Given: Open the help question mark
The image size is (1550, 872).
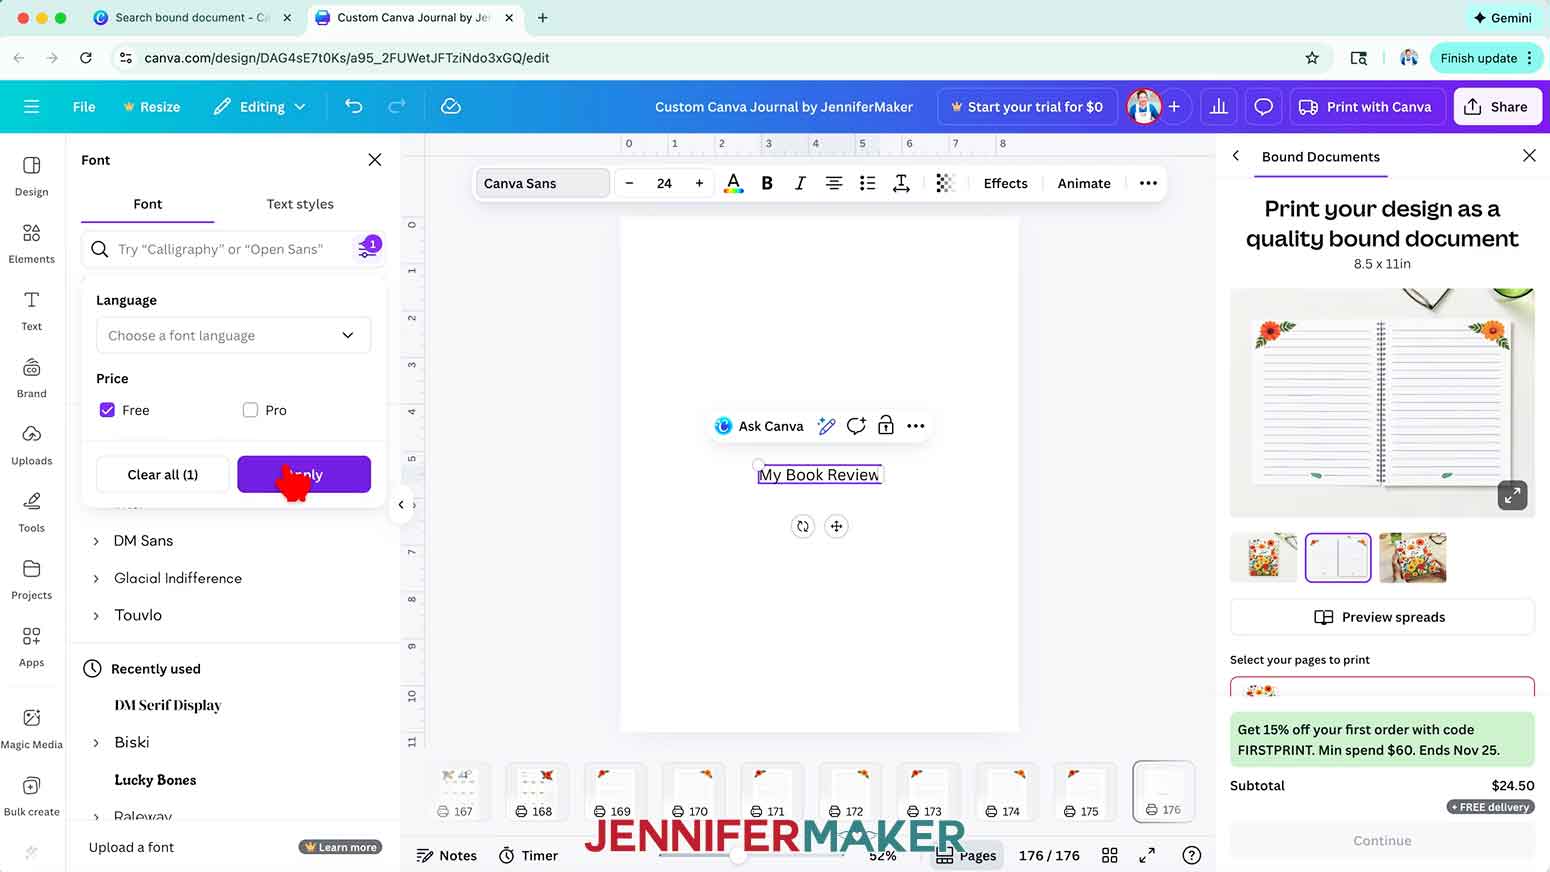Looking at the screenshot, I should point(1191,855).
